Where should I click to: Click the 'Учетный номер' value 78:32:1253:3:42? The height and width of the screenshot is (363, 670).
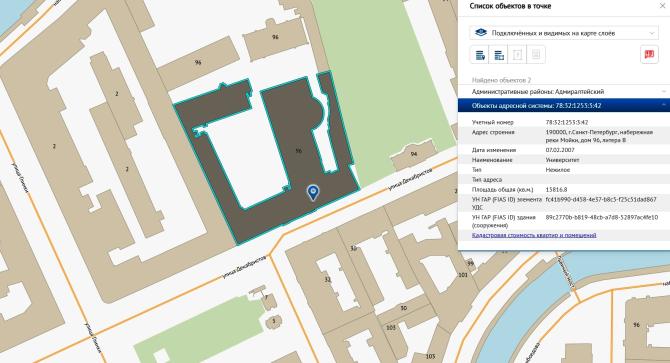click(567, 122)
